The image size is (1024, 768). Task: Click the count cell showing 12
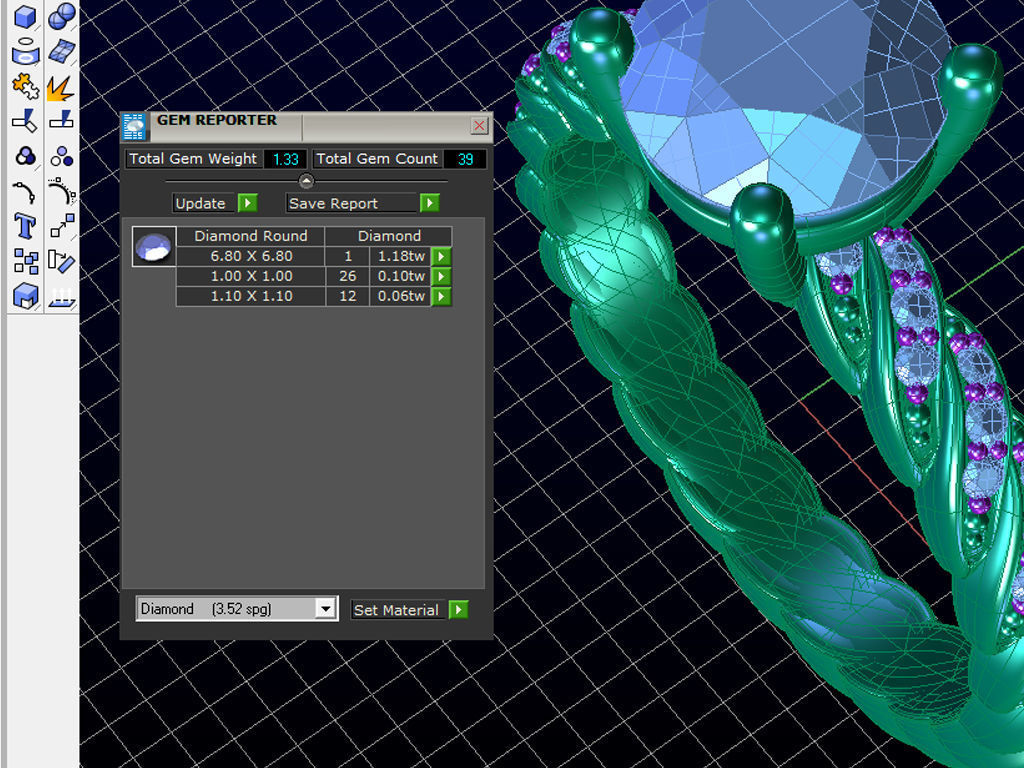tap(347, 296)
